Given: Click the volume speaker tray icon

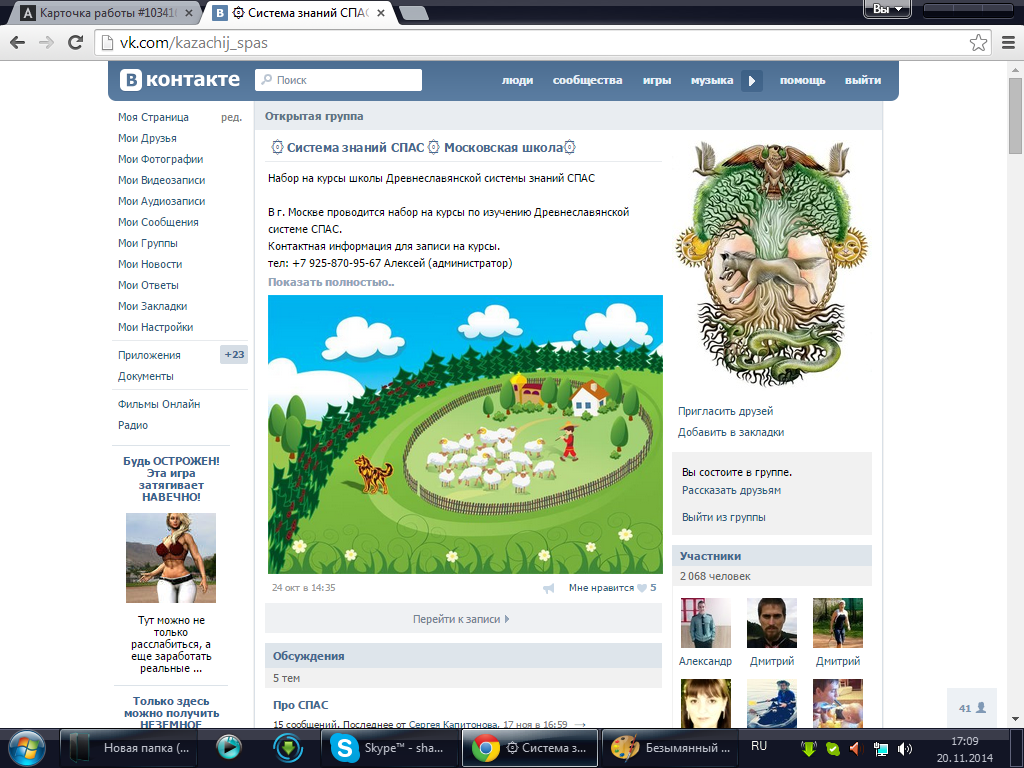Looking at the screenshot, I should [904, 749].
